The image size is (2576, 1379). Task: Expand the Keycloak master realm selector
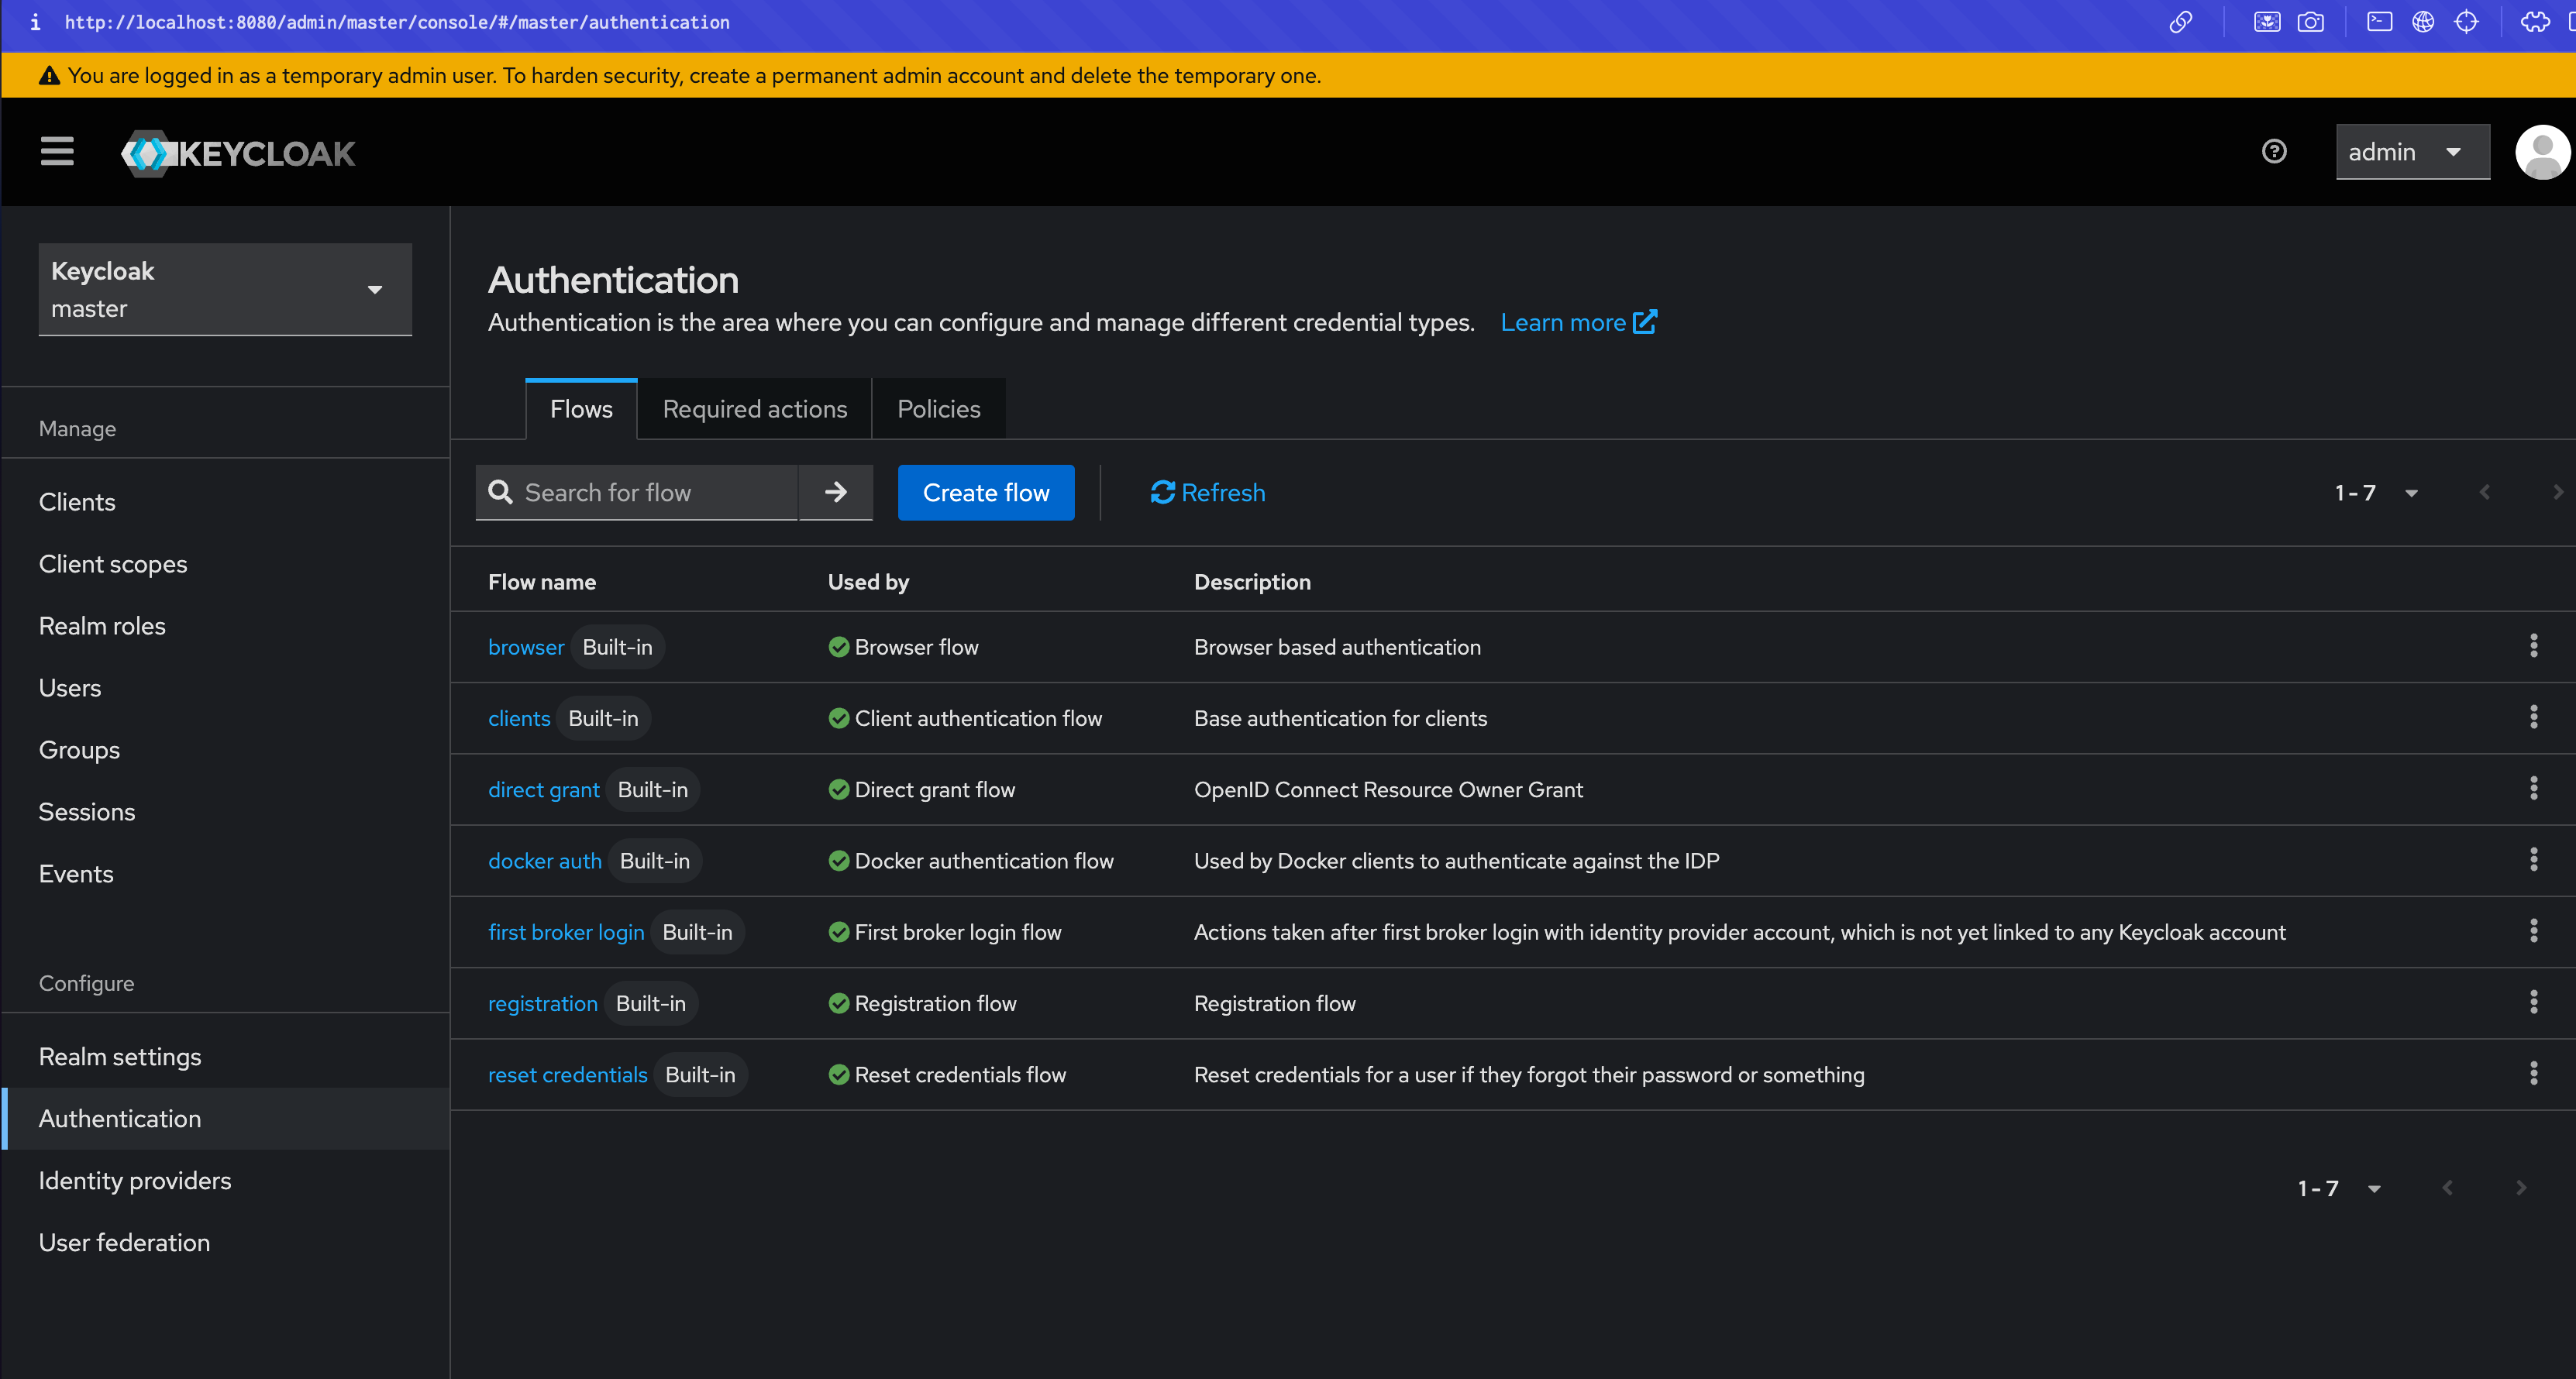(x=225, y=289)
